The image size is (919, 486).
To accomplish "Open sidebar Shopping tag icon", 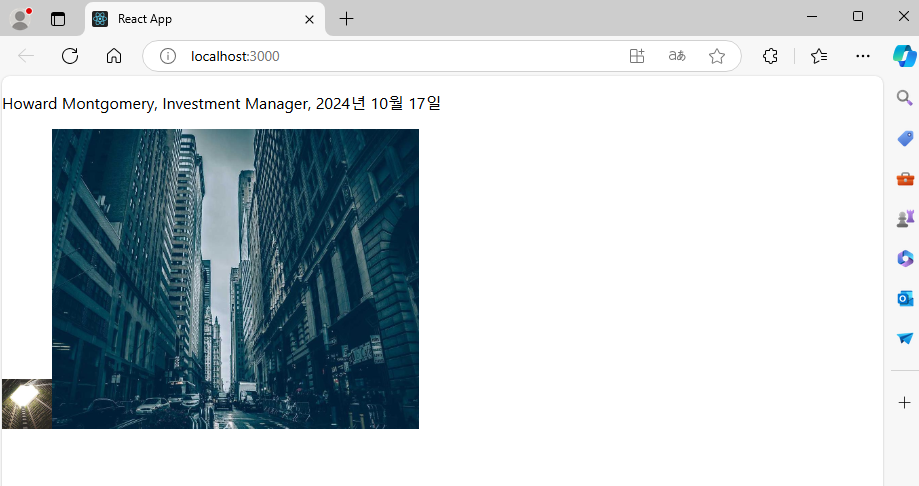I will click(904, 138).
